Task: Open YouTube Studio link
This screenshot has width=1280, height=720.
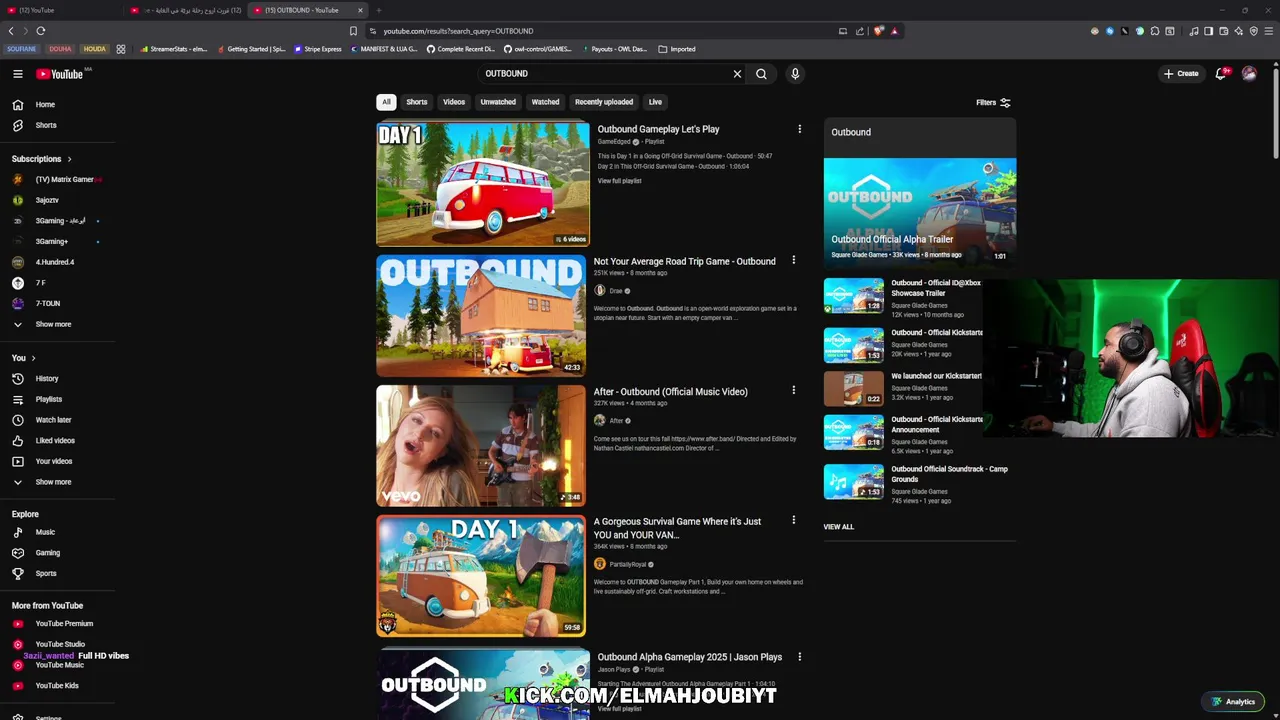Action: [x=58, y=644]
